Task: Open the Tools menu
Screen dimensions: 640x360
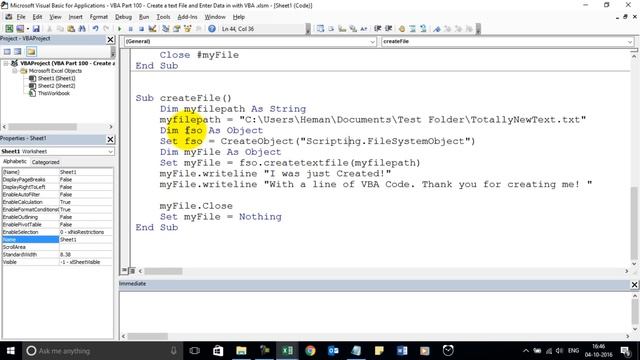Action: click(163, 17)
